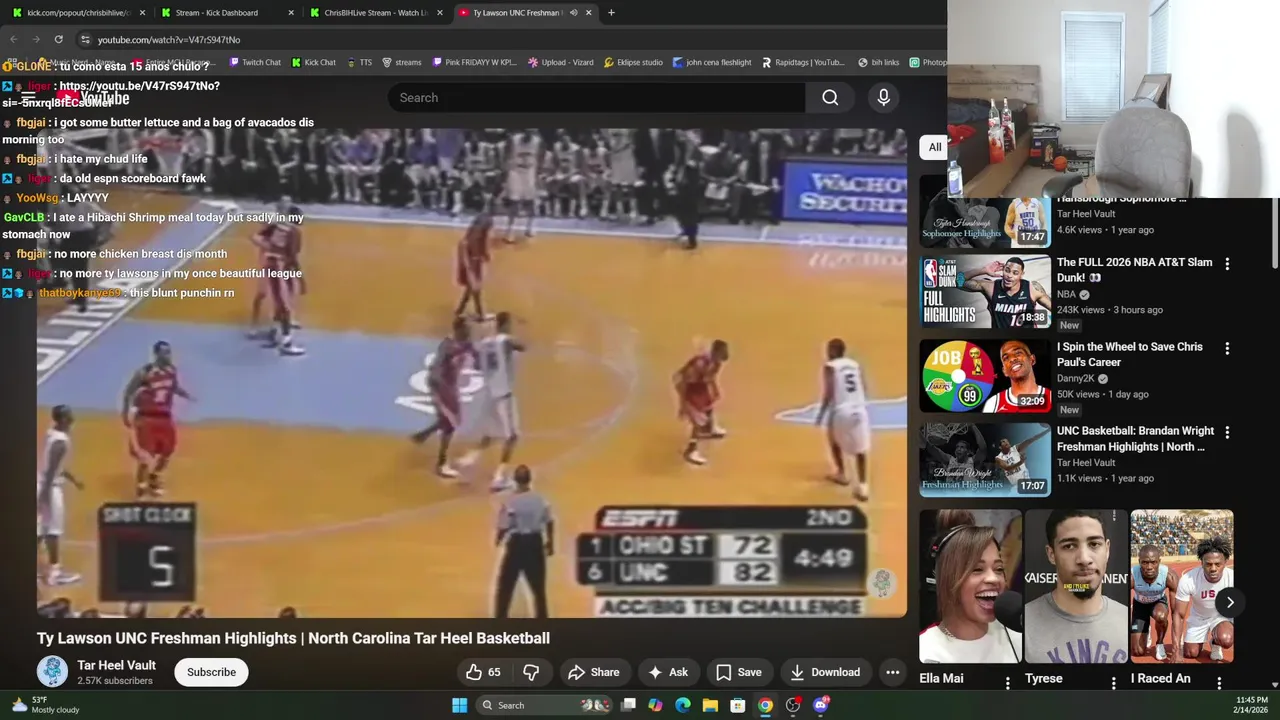Image resolution: width=1280 pixels, height=720 pixels.
Task: Open File Explorer from the taskbar
Action: pyautogui.click(x=710, y=705)
